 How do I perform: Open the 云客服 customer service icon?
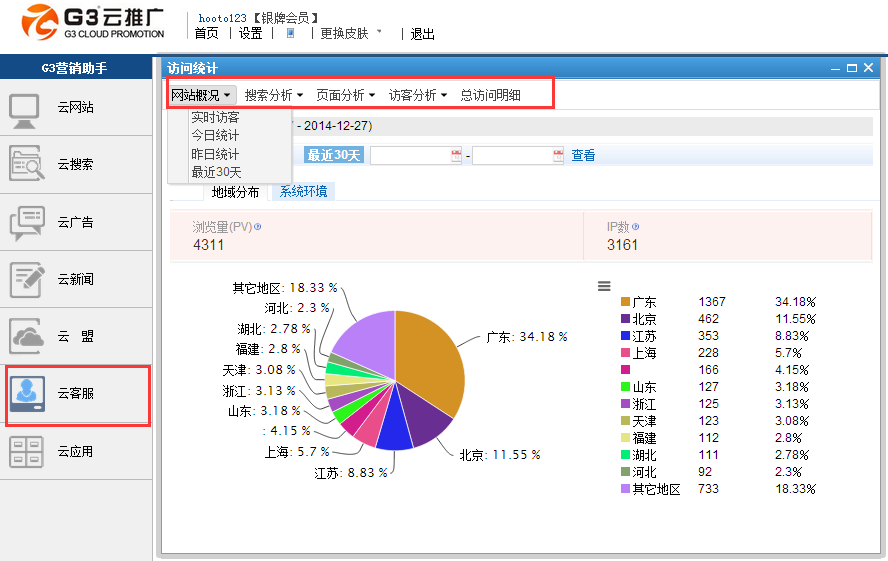pos(27,394)
